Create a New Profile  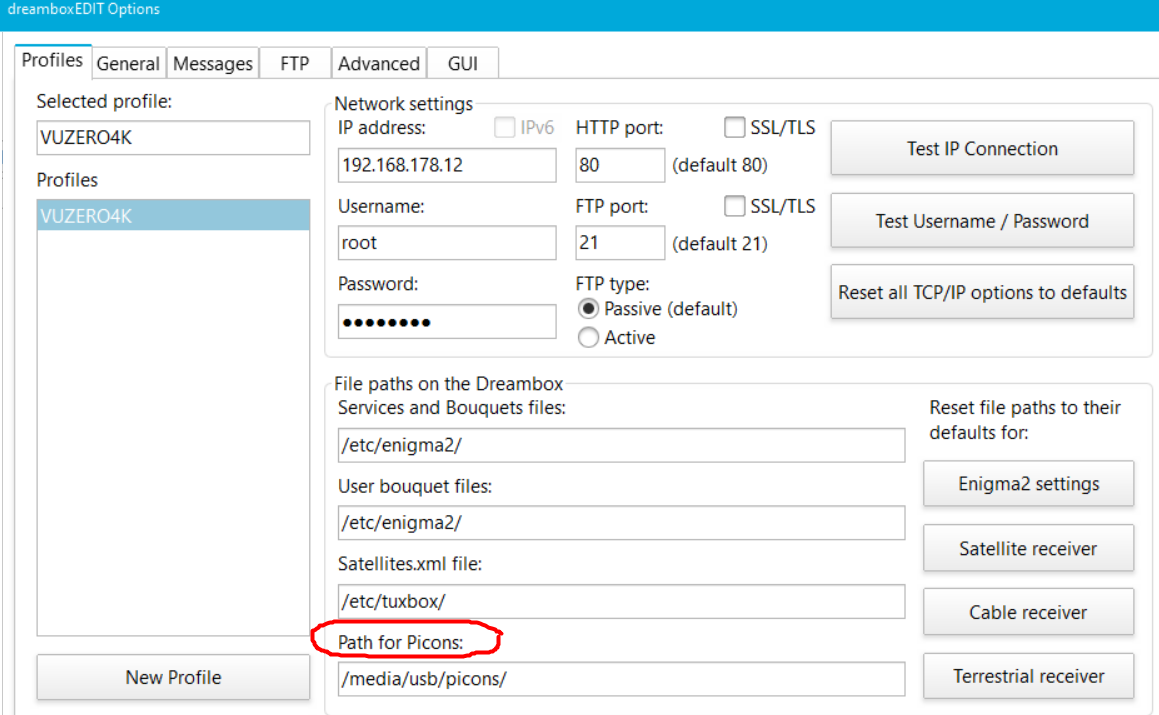coord(173,677)
